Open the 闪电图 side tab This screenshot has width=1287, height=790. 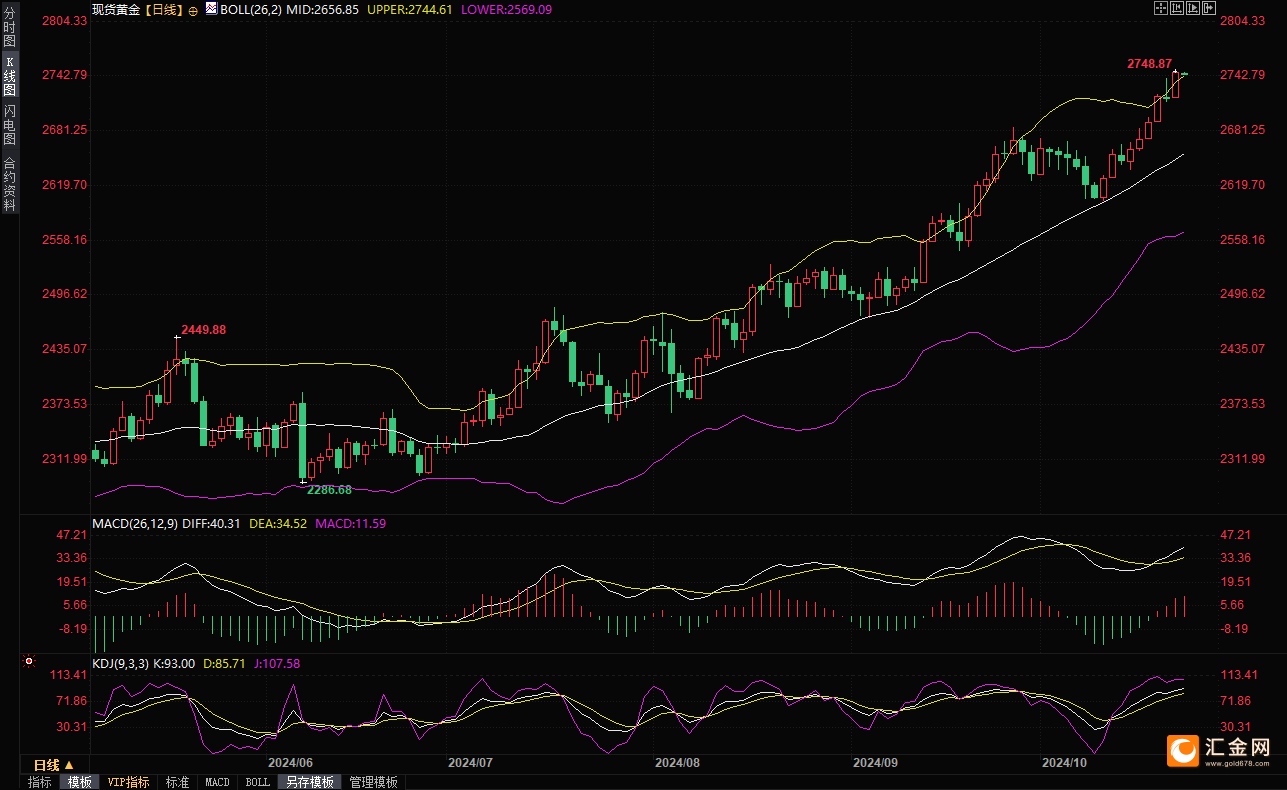pos(9,125)
